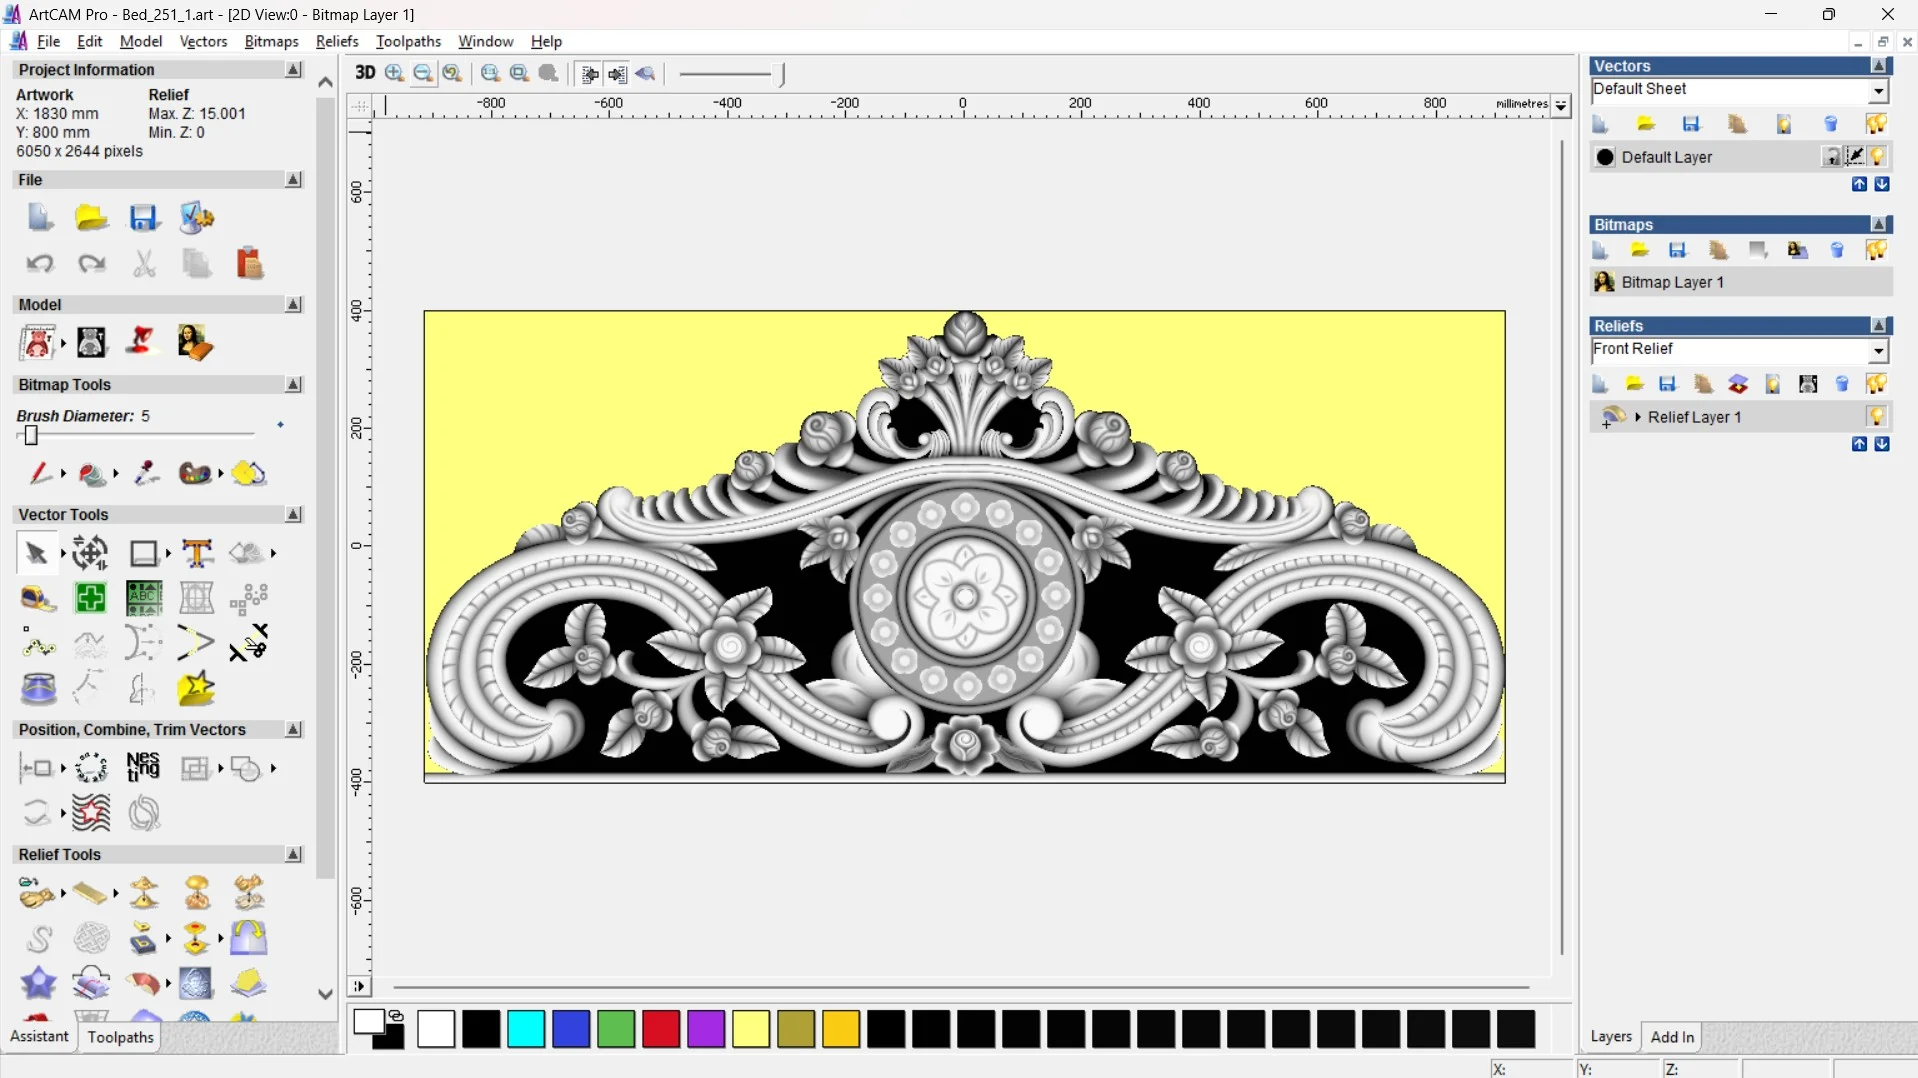Select Bitmap Layer 1 in Bitmaps panel
Image resolution: width=1918 pixels, height=1078 pixels.
[x=1672, y=283]
